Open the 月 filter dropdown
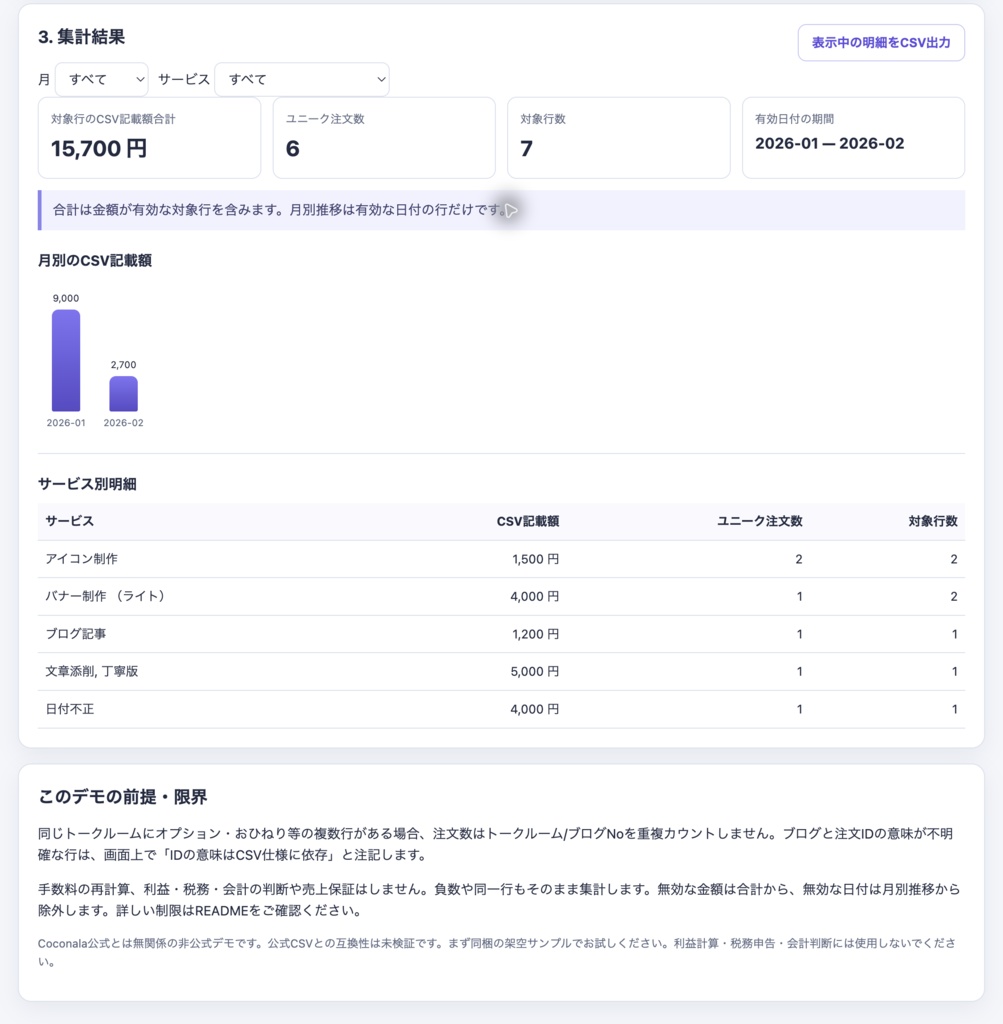Screen dimensions: 1003x1024 (x=102, y=80)
